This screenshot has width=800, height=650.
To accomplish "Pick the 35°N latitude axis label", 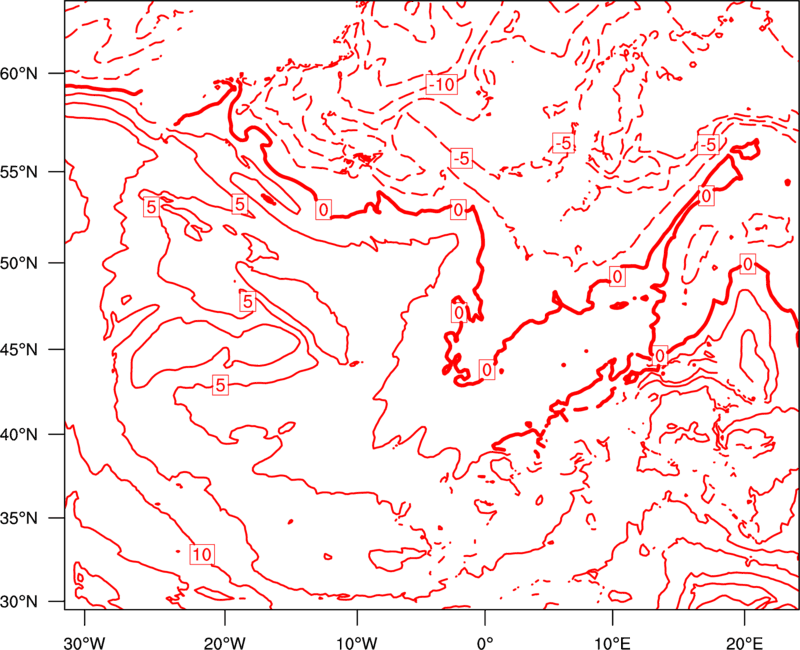I will point(19,518).
